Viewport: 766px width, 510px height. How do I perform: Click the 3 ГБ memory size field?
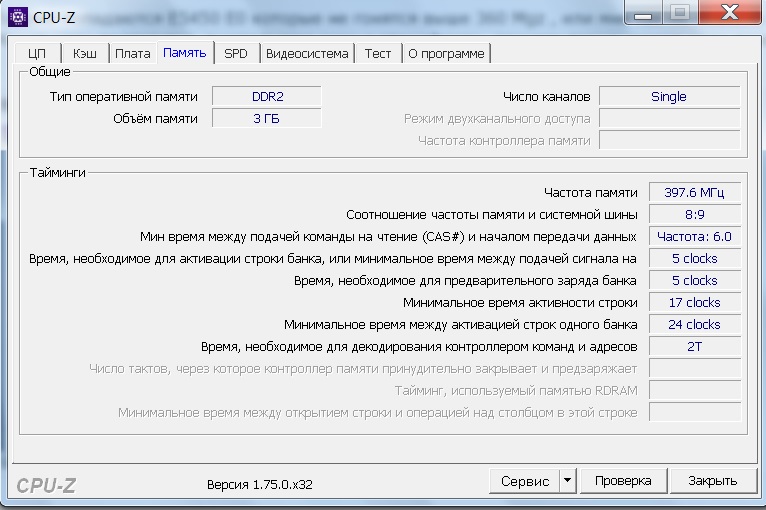[x=267, y=118]
